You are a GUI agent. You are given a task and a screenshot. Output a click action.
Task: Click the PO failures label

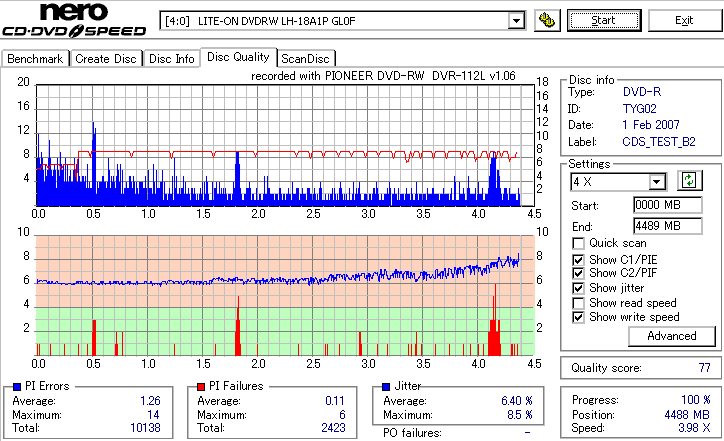[x=412, y=433]
